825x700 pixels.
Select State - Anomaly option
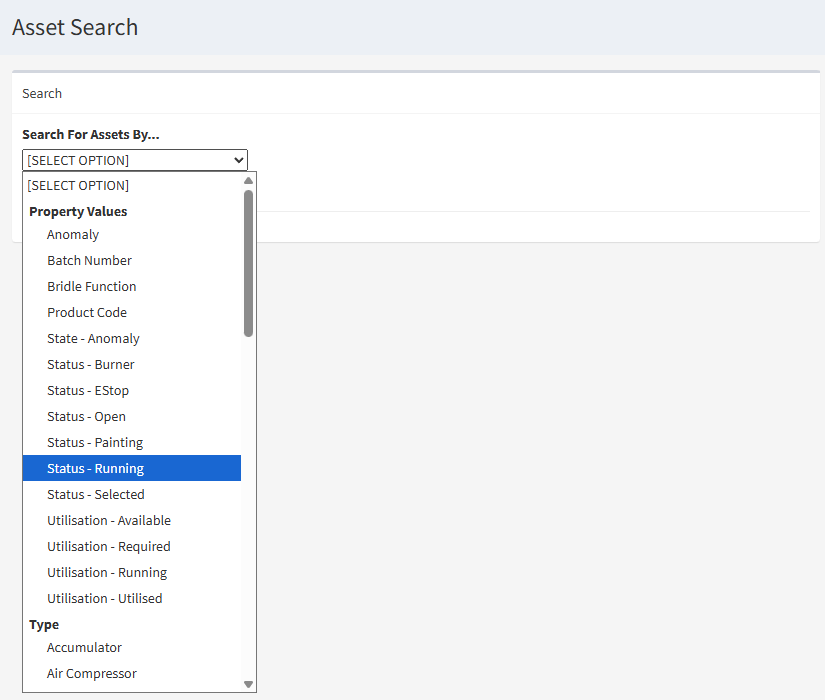[x=93, y=338]
